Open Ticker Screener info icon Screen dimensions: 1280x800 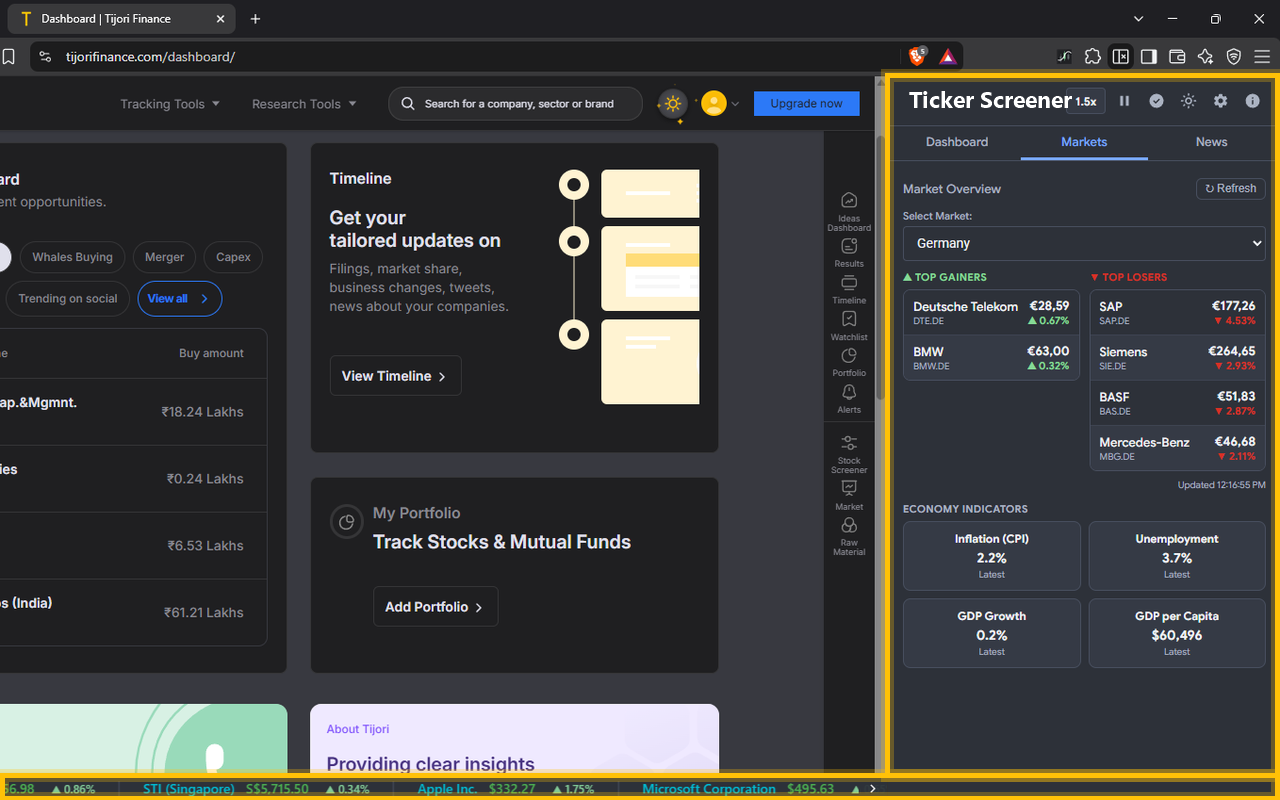click(x=1252, y=101)
